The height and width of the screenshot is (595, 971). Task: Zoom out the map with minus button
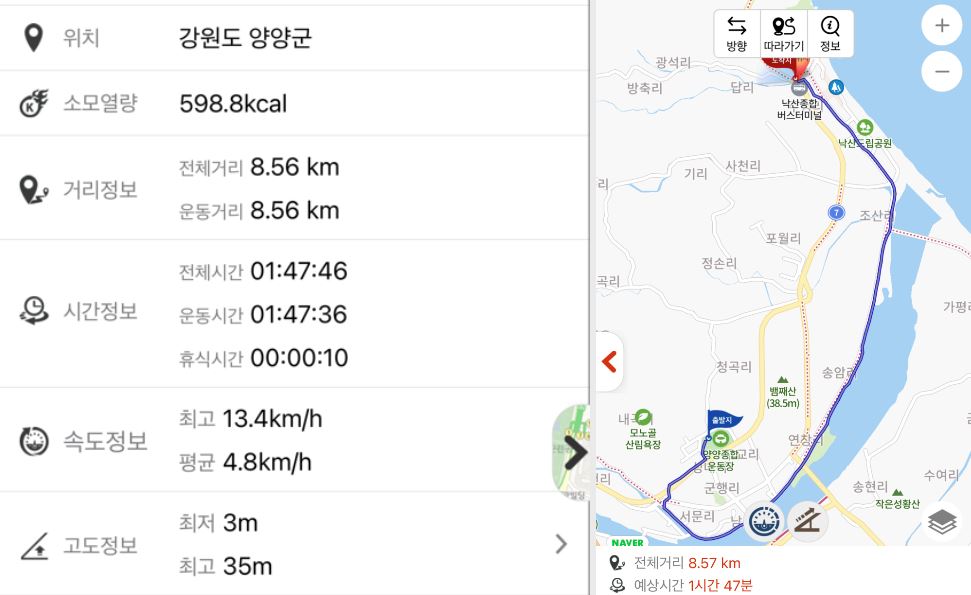coord(941,71)
